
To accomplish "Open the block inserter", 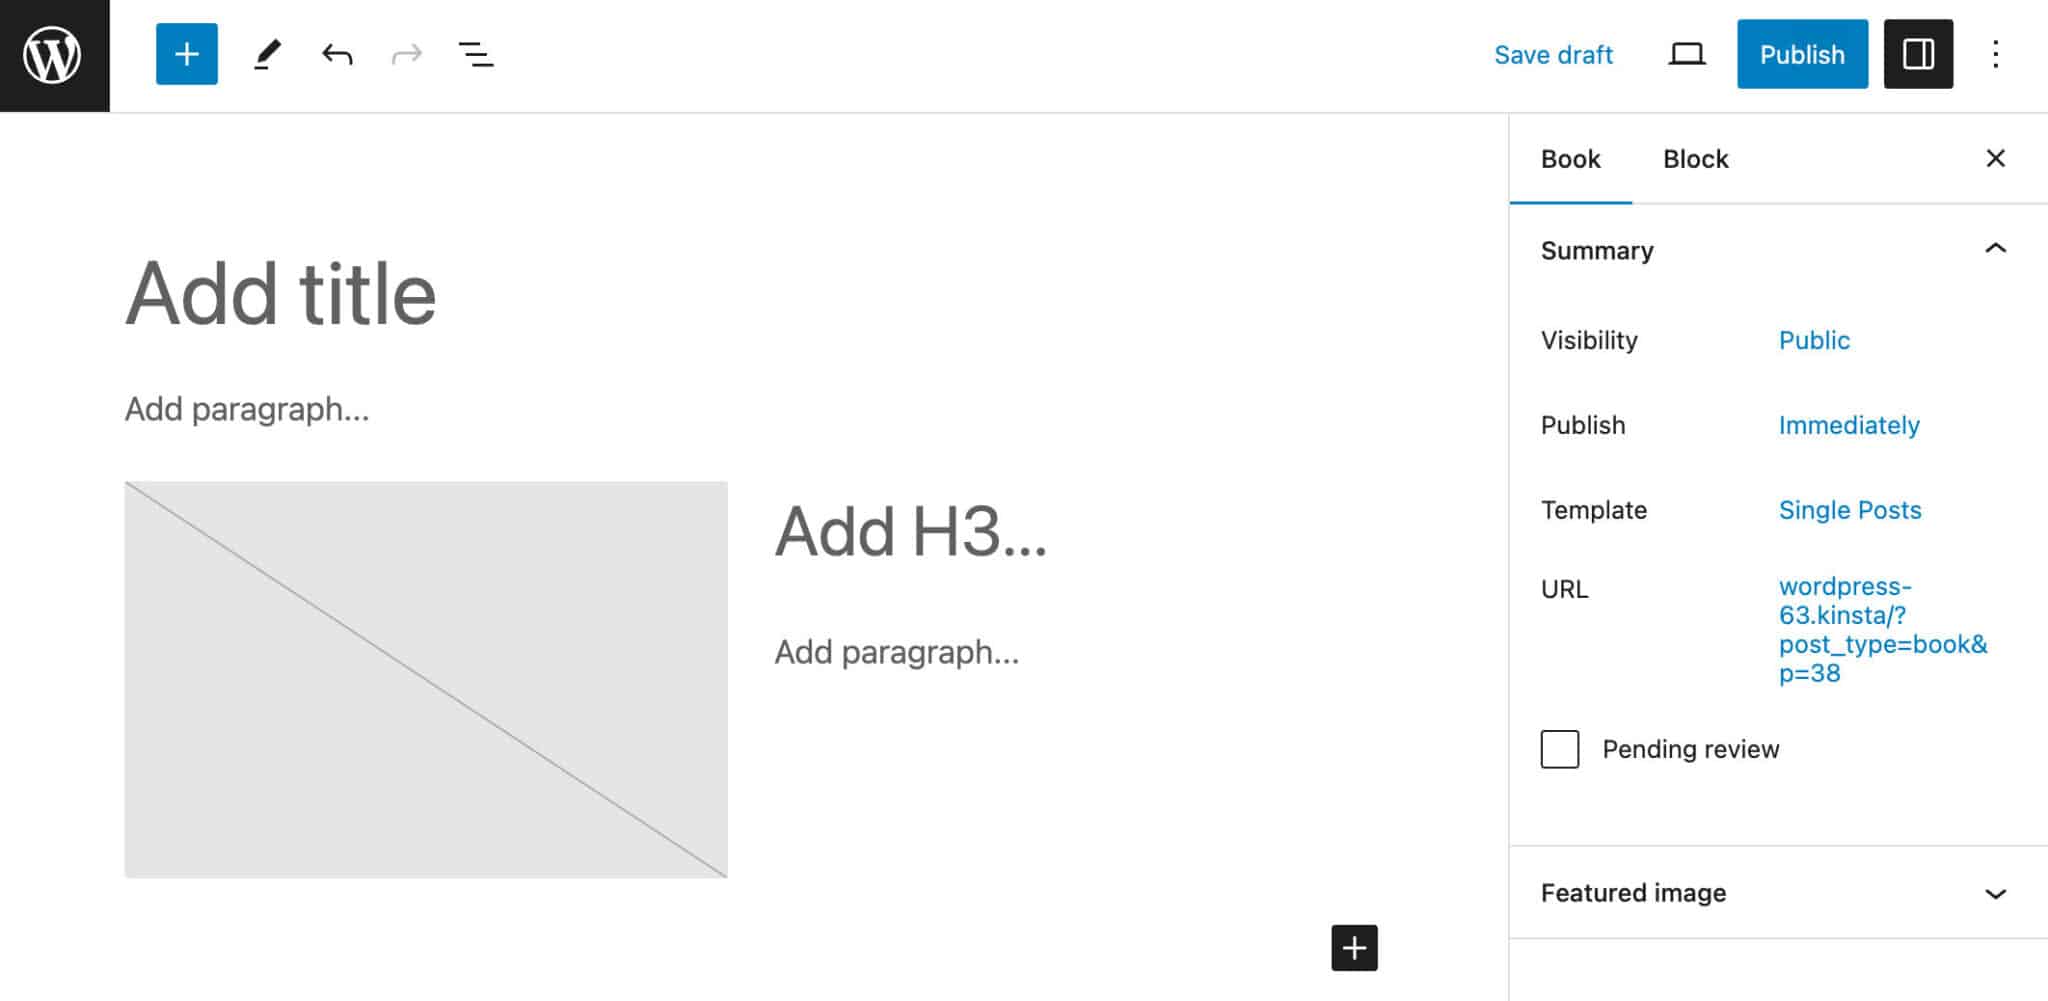I will 186,54.
